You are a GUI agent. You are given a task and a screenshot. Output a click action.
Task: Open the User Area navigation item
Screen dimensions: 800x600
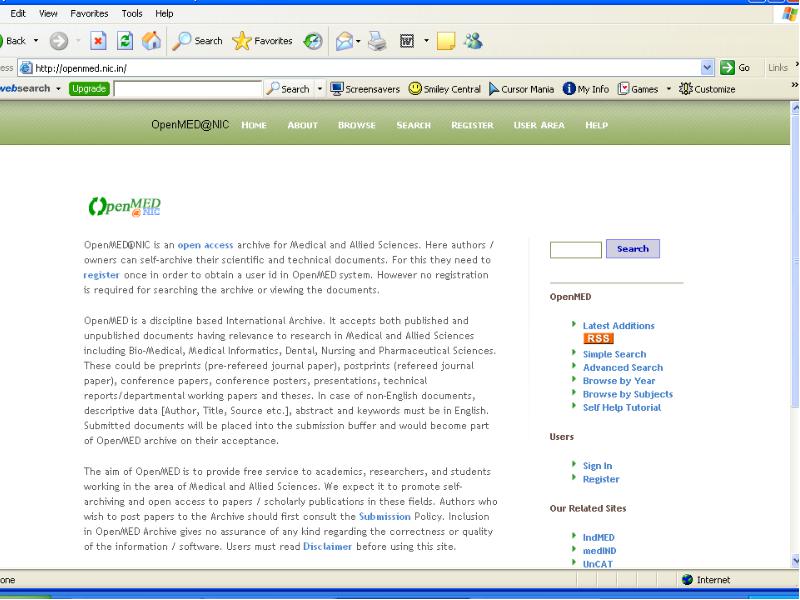539,125
